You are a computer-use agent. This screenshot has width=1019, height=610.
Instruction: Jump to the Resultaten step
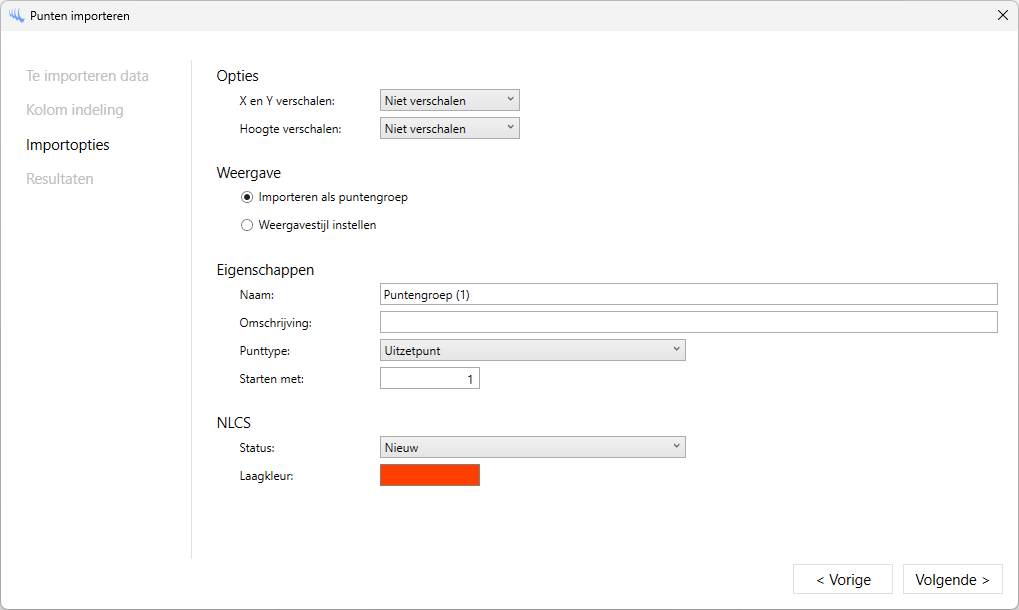[60, 179]
